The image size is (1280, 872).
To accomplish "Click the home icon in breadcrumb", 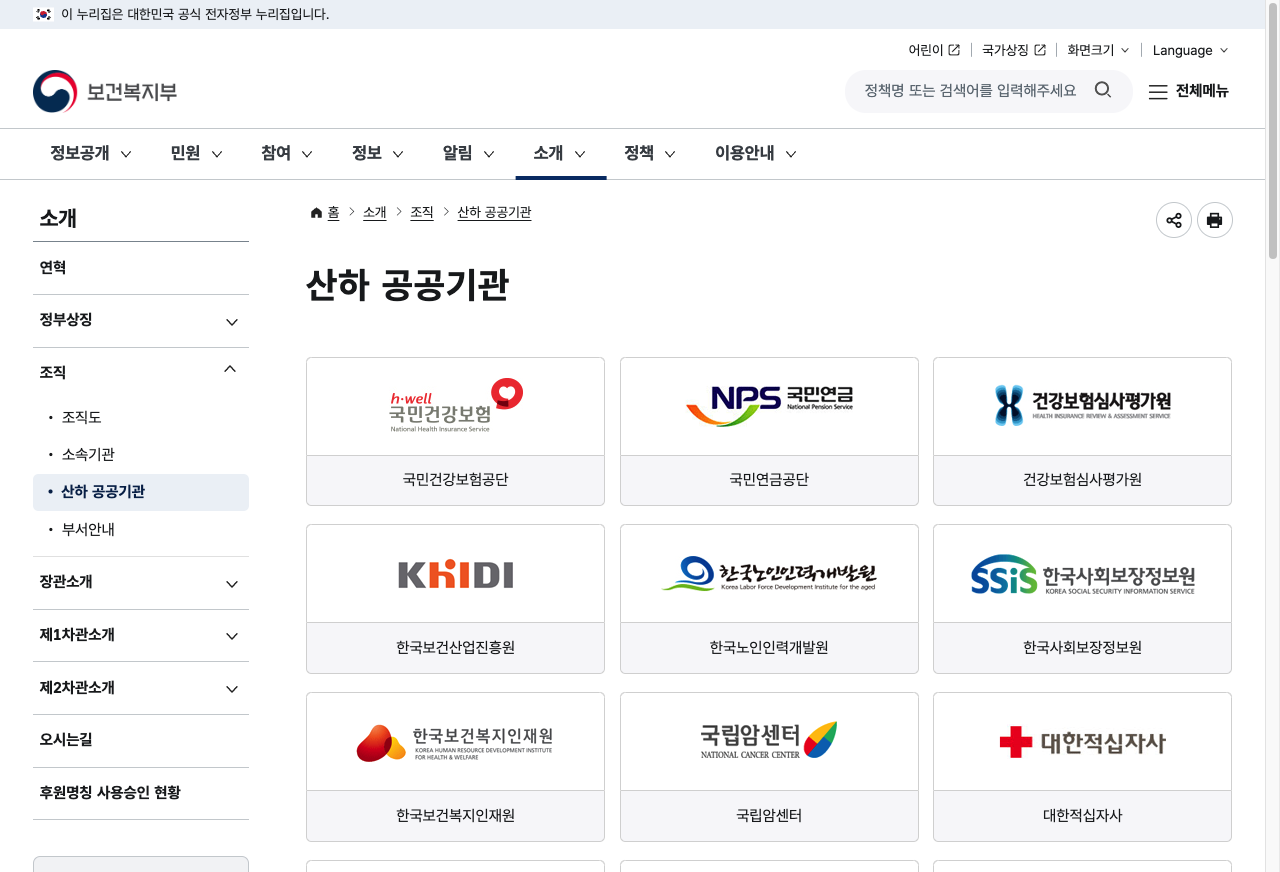I will pyautogui.click(x=316, y=213).
